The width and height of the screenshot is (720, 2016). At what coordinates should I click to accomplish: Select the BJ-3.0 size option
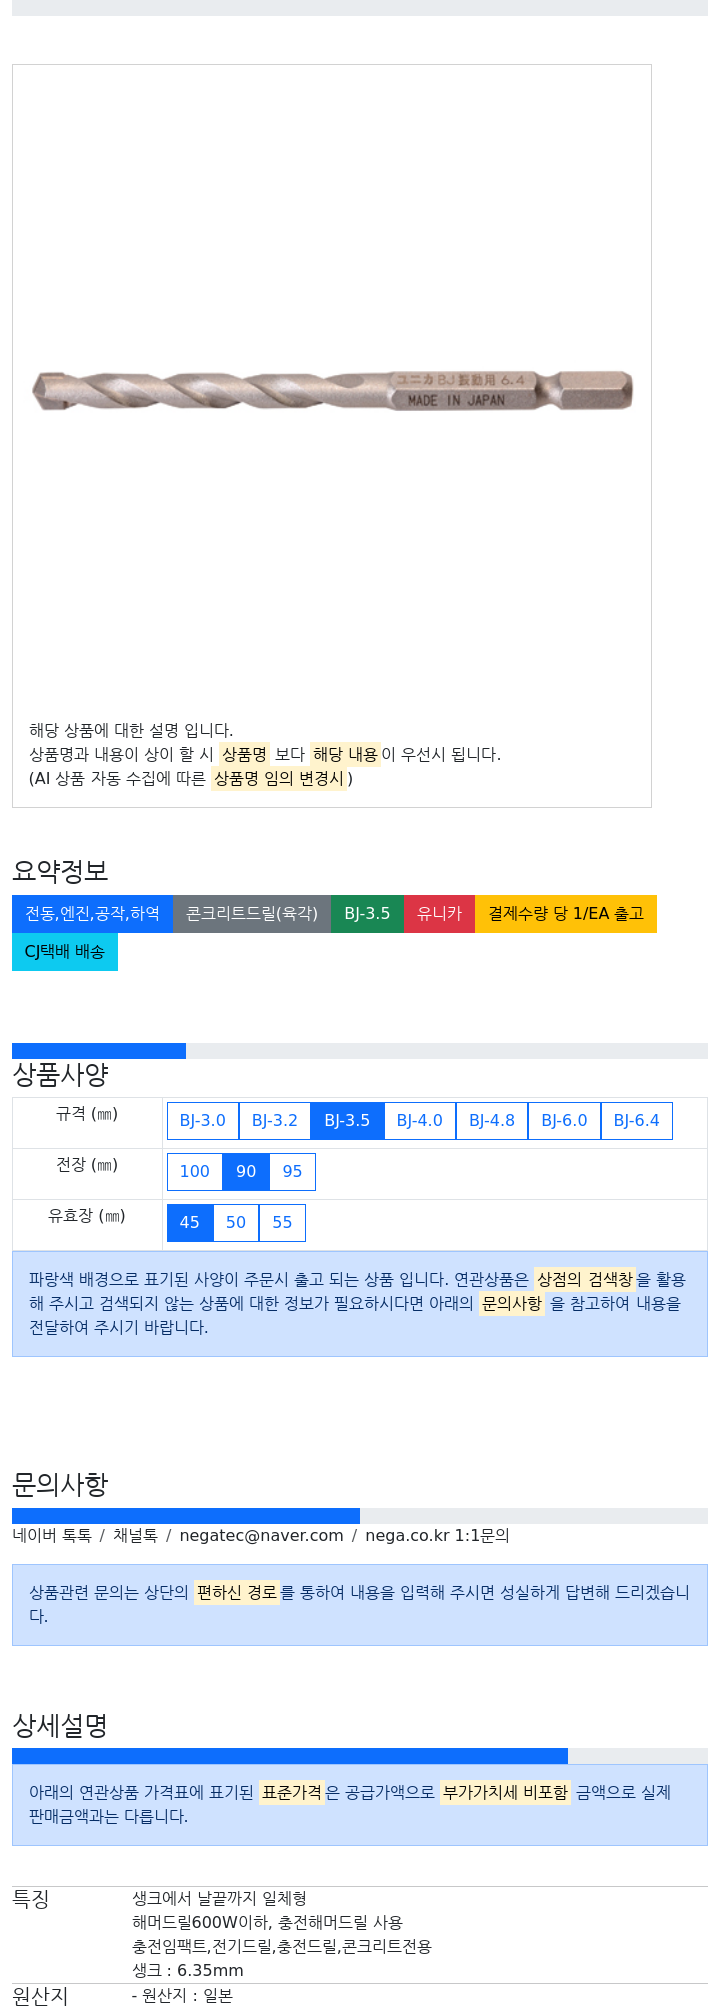point(203,1121)
